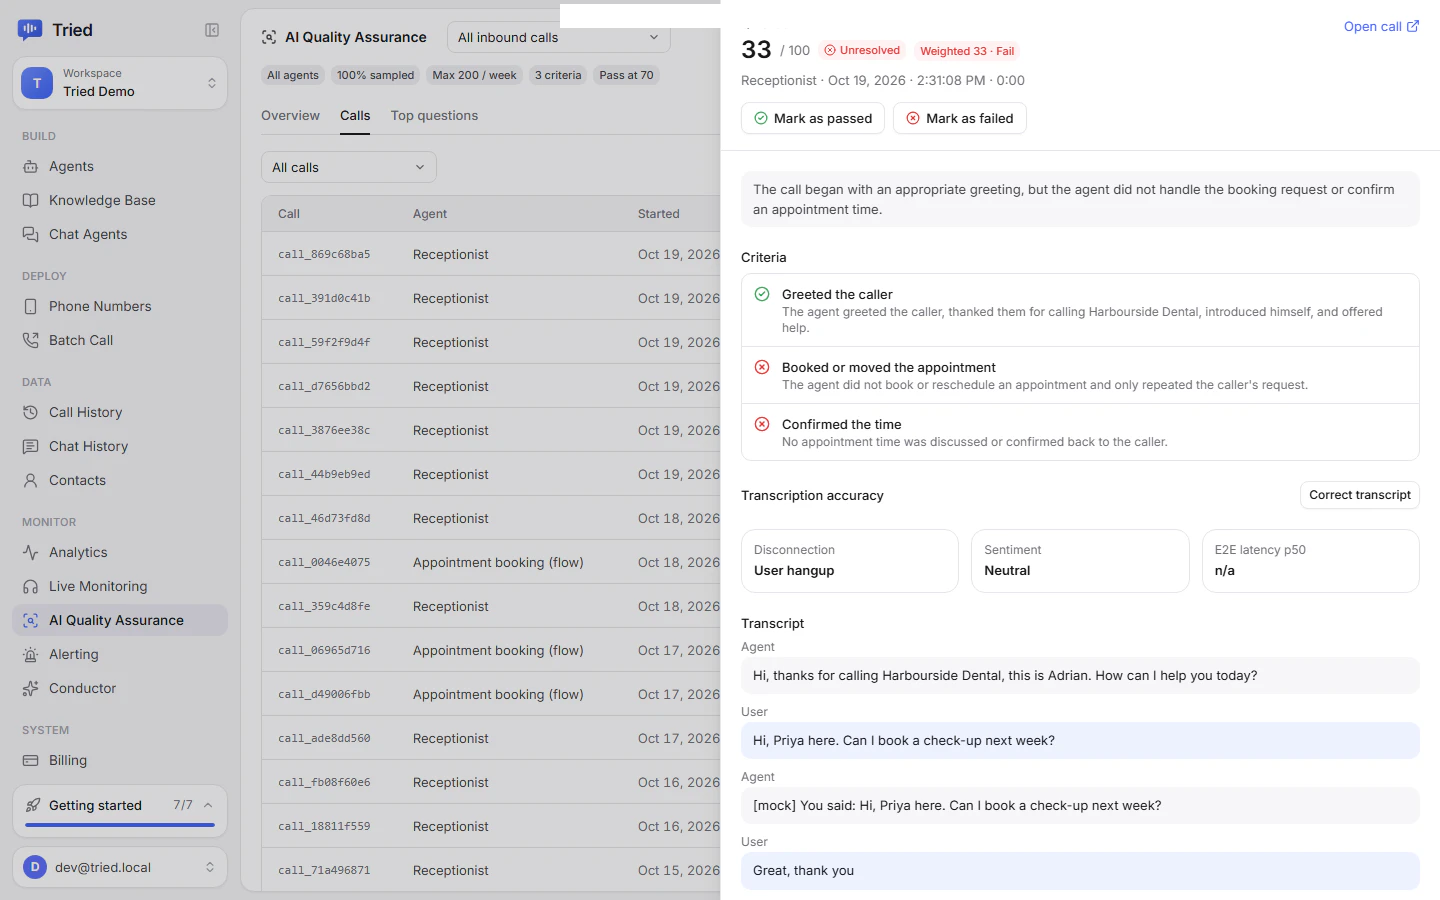
Task: Click the 3 criteria chip
Action: pyautogui.click(x=558, y=75)
